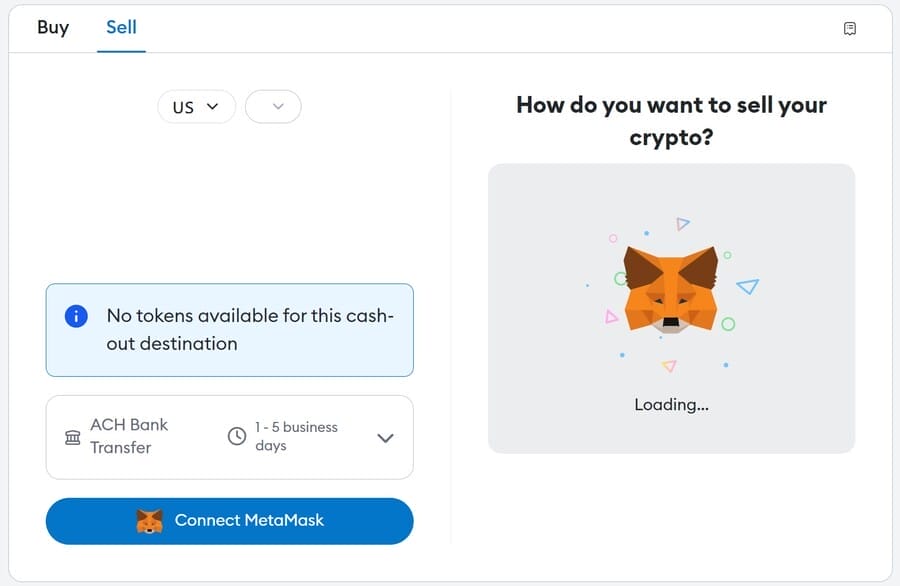Viewport: 900px width, 586px height.
Task: Click the clock icon next to business days
Action: pyautogui.click(x=237, y=437)
